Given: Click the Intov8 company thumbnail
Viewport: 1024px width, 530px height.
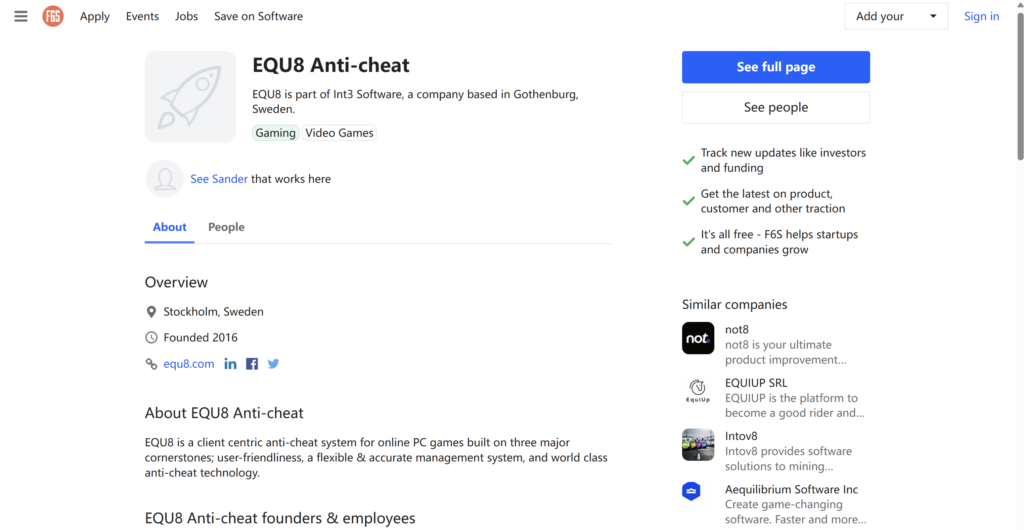Looking at the screenshot, I should 698,445.
